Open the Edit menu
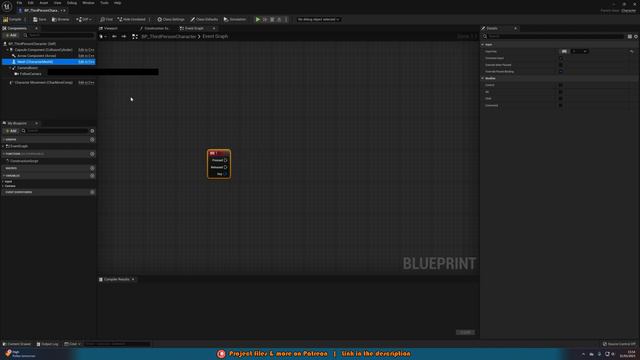The height and width of the screenshot is (360, 640). tap(31, 3)
